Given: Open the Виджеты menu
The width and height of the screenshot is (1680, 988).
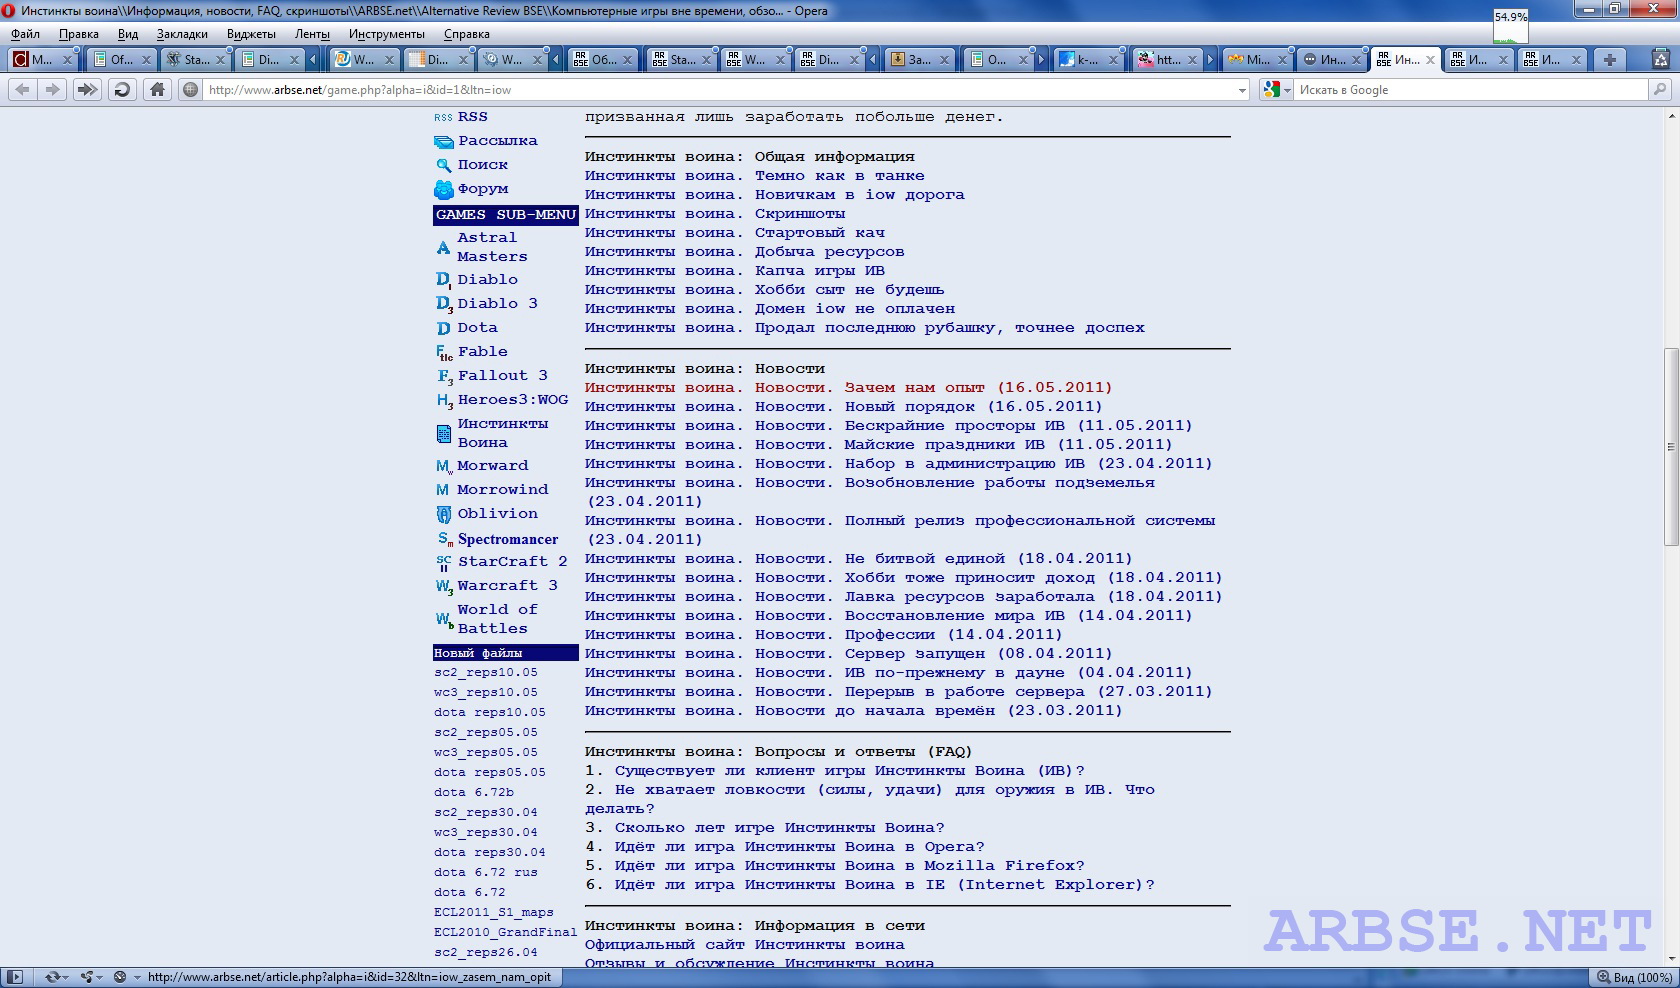Looking at the screenshot, I should coord(251,34).
